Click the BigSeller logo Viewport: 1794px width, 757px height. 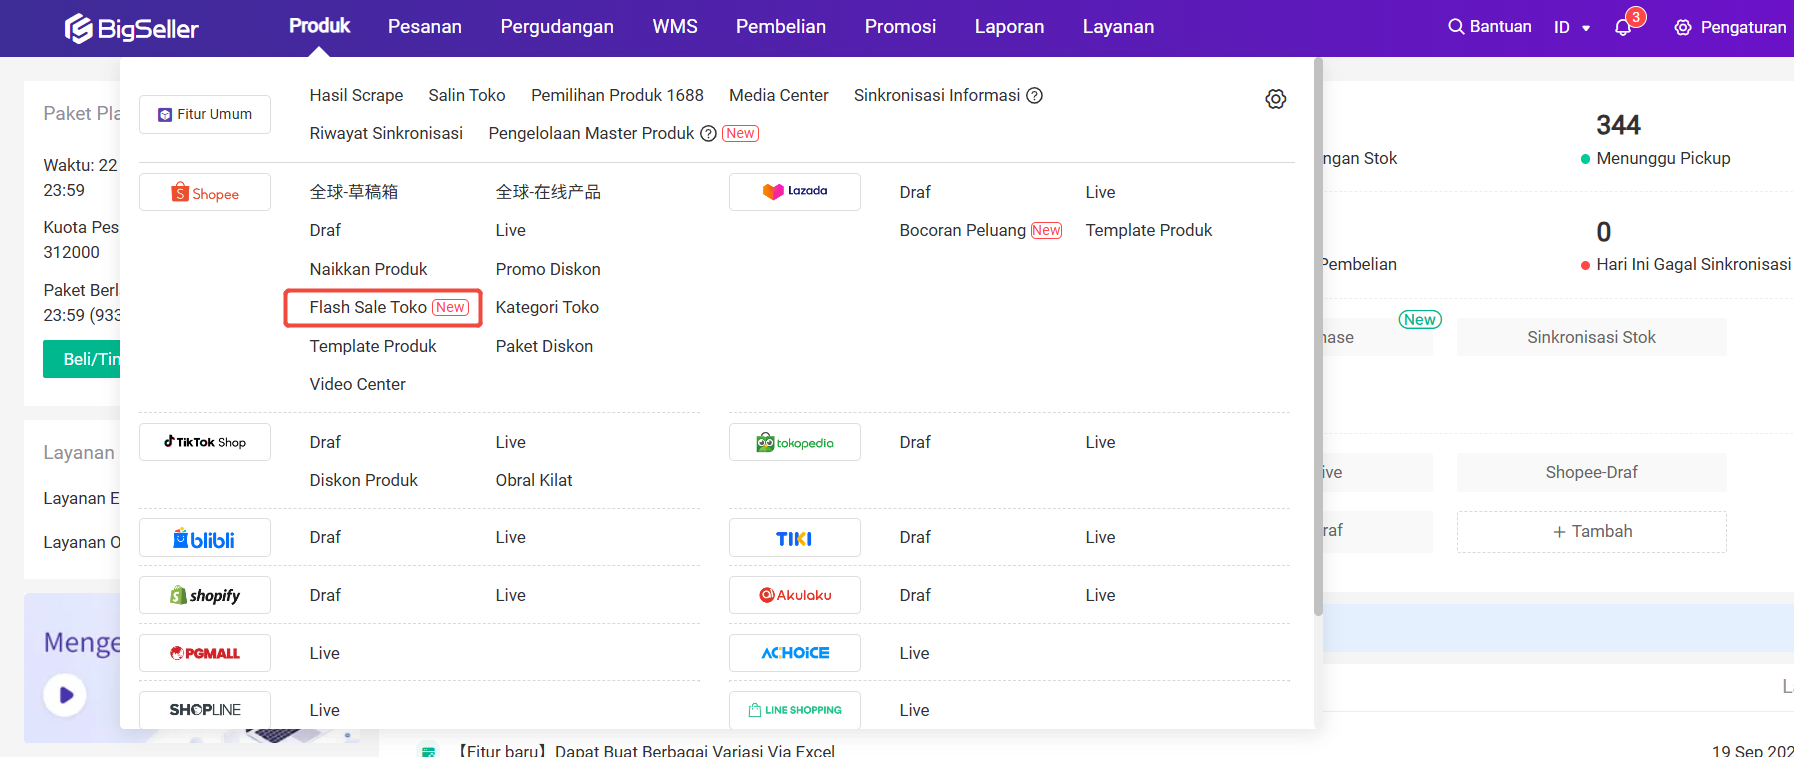(131, 28)
